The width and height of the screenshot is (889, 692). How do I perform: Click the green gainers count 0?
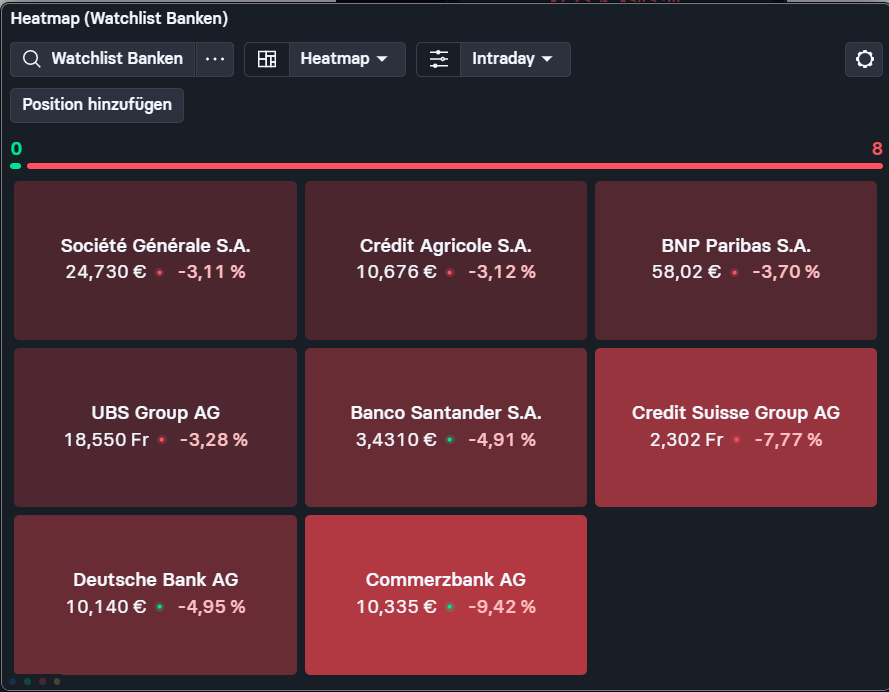(x=16, y=149)
